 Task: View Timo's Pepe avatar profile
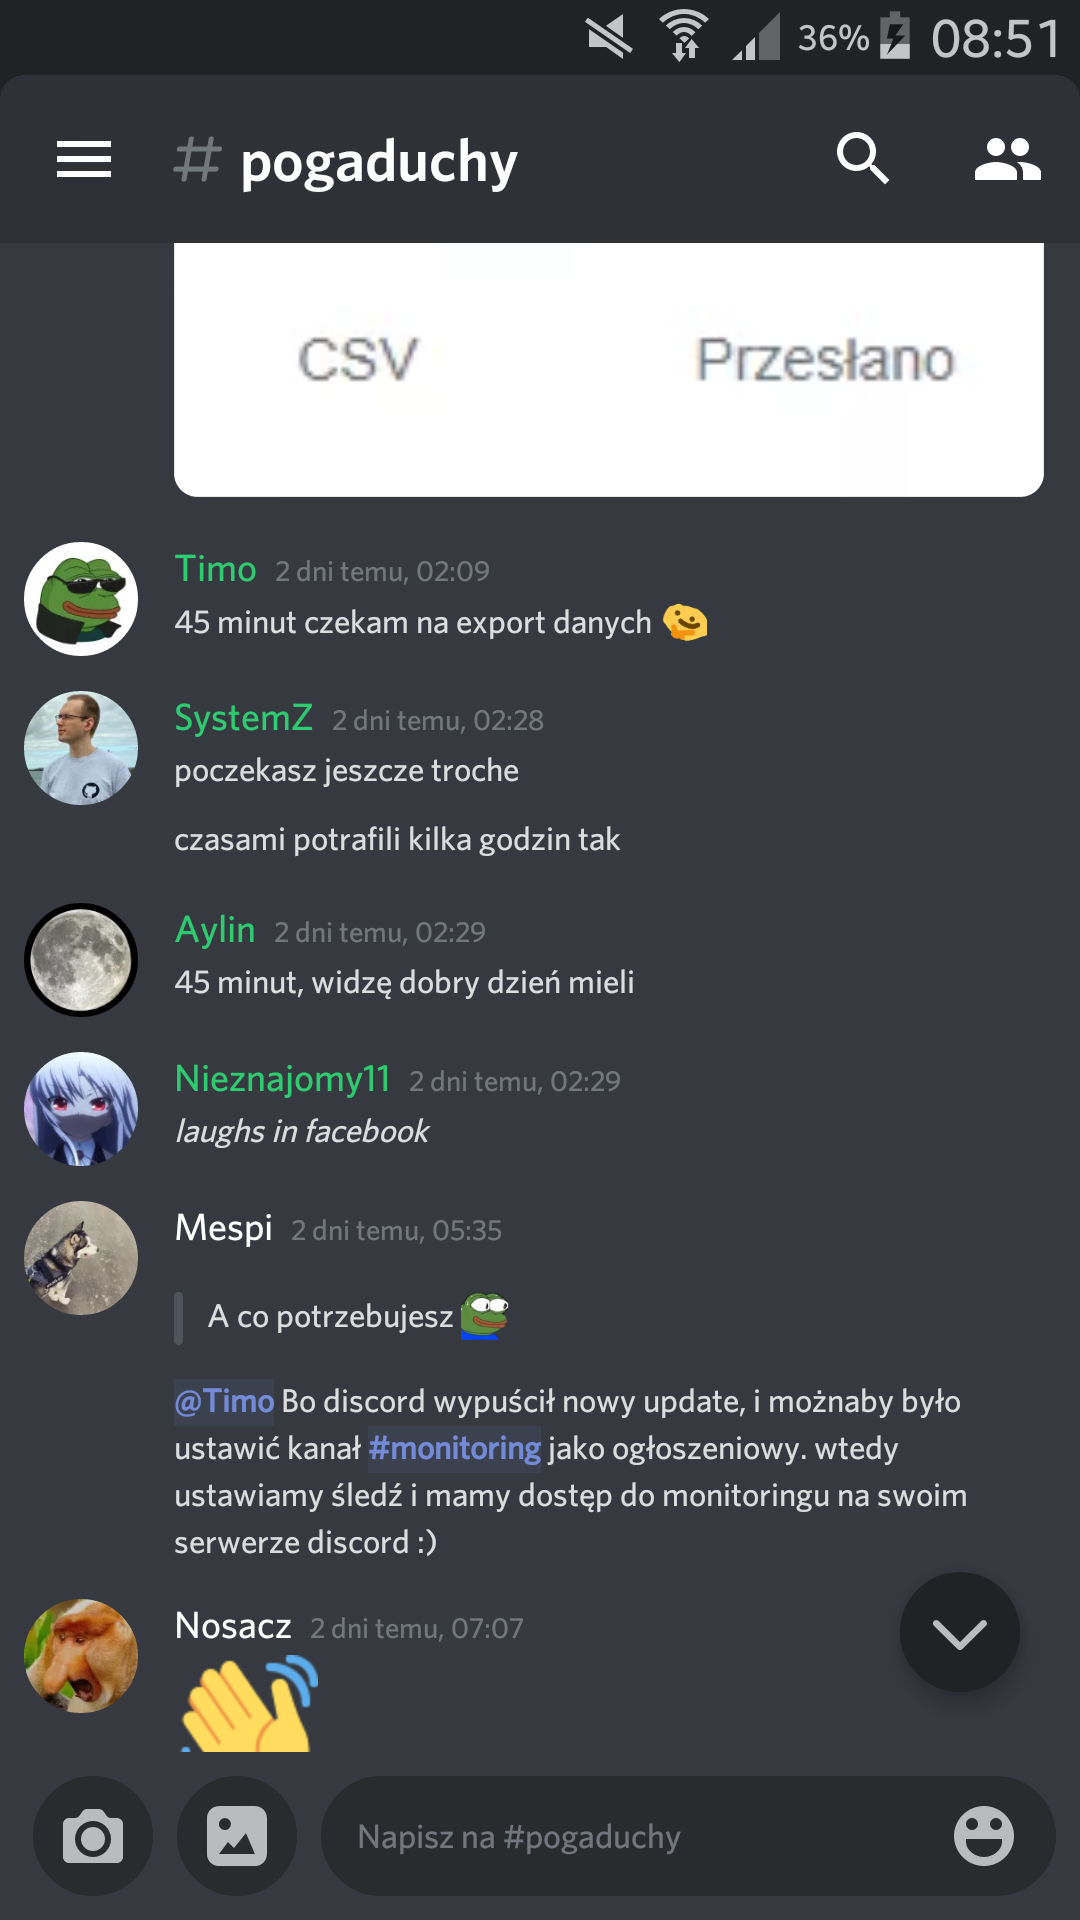[x=81, y=599]
